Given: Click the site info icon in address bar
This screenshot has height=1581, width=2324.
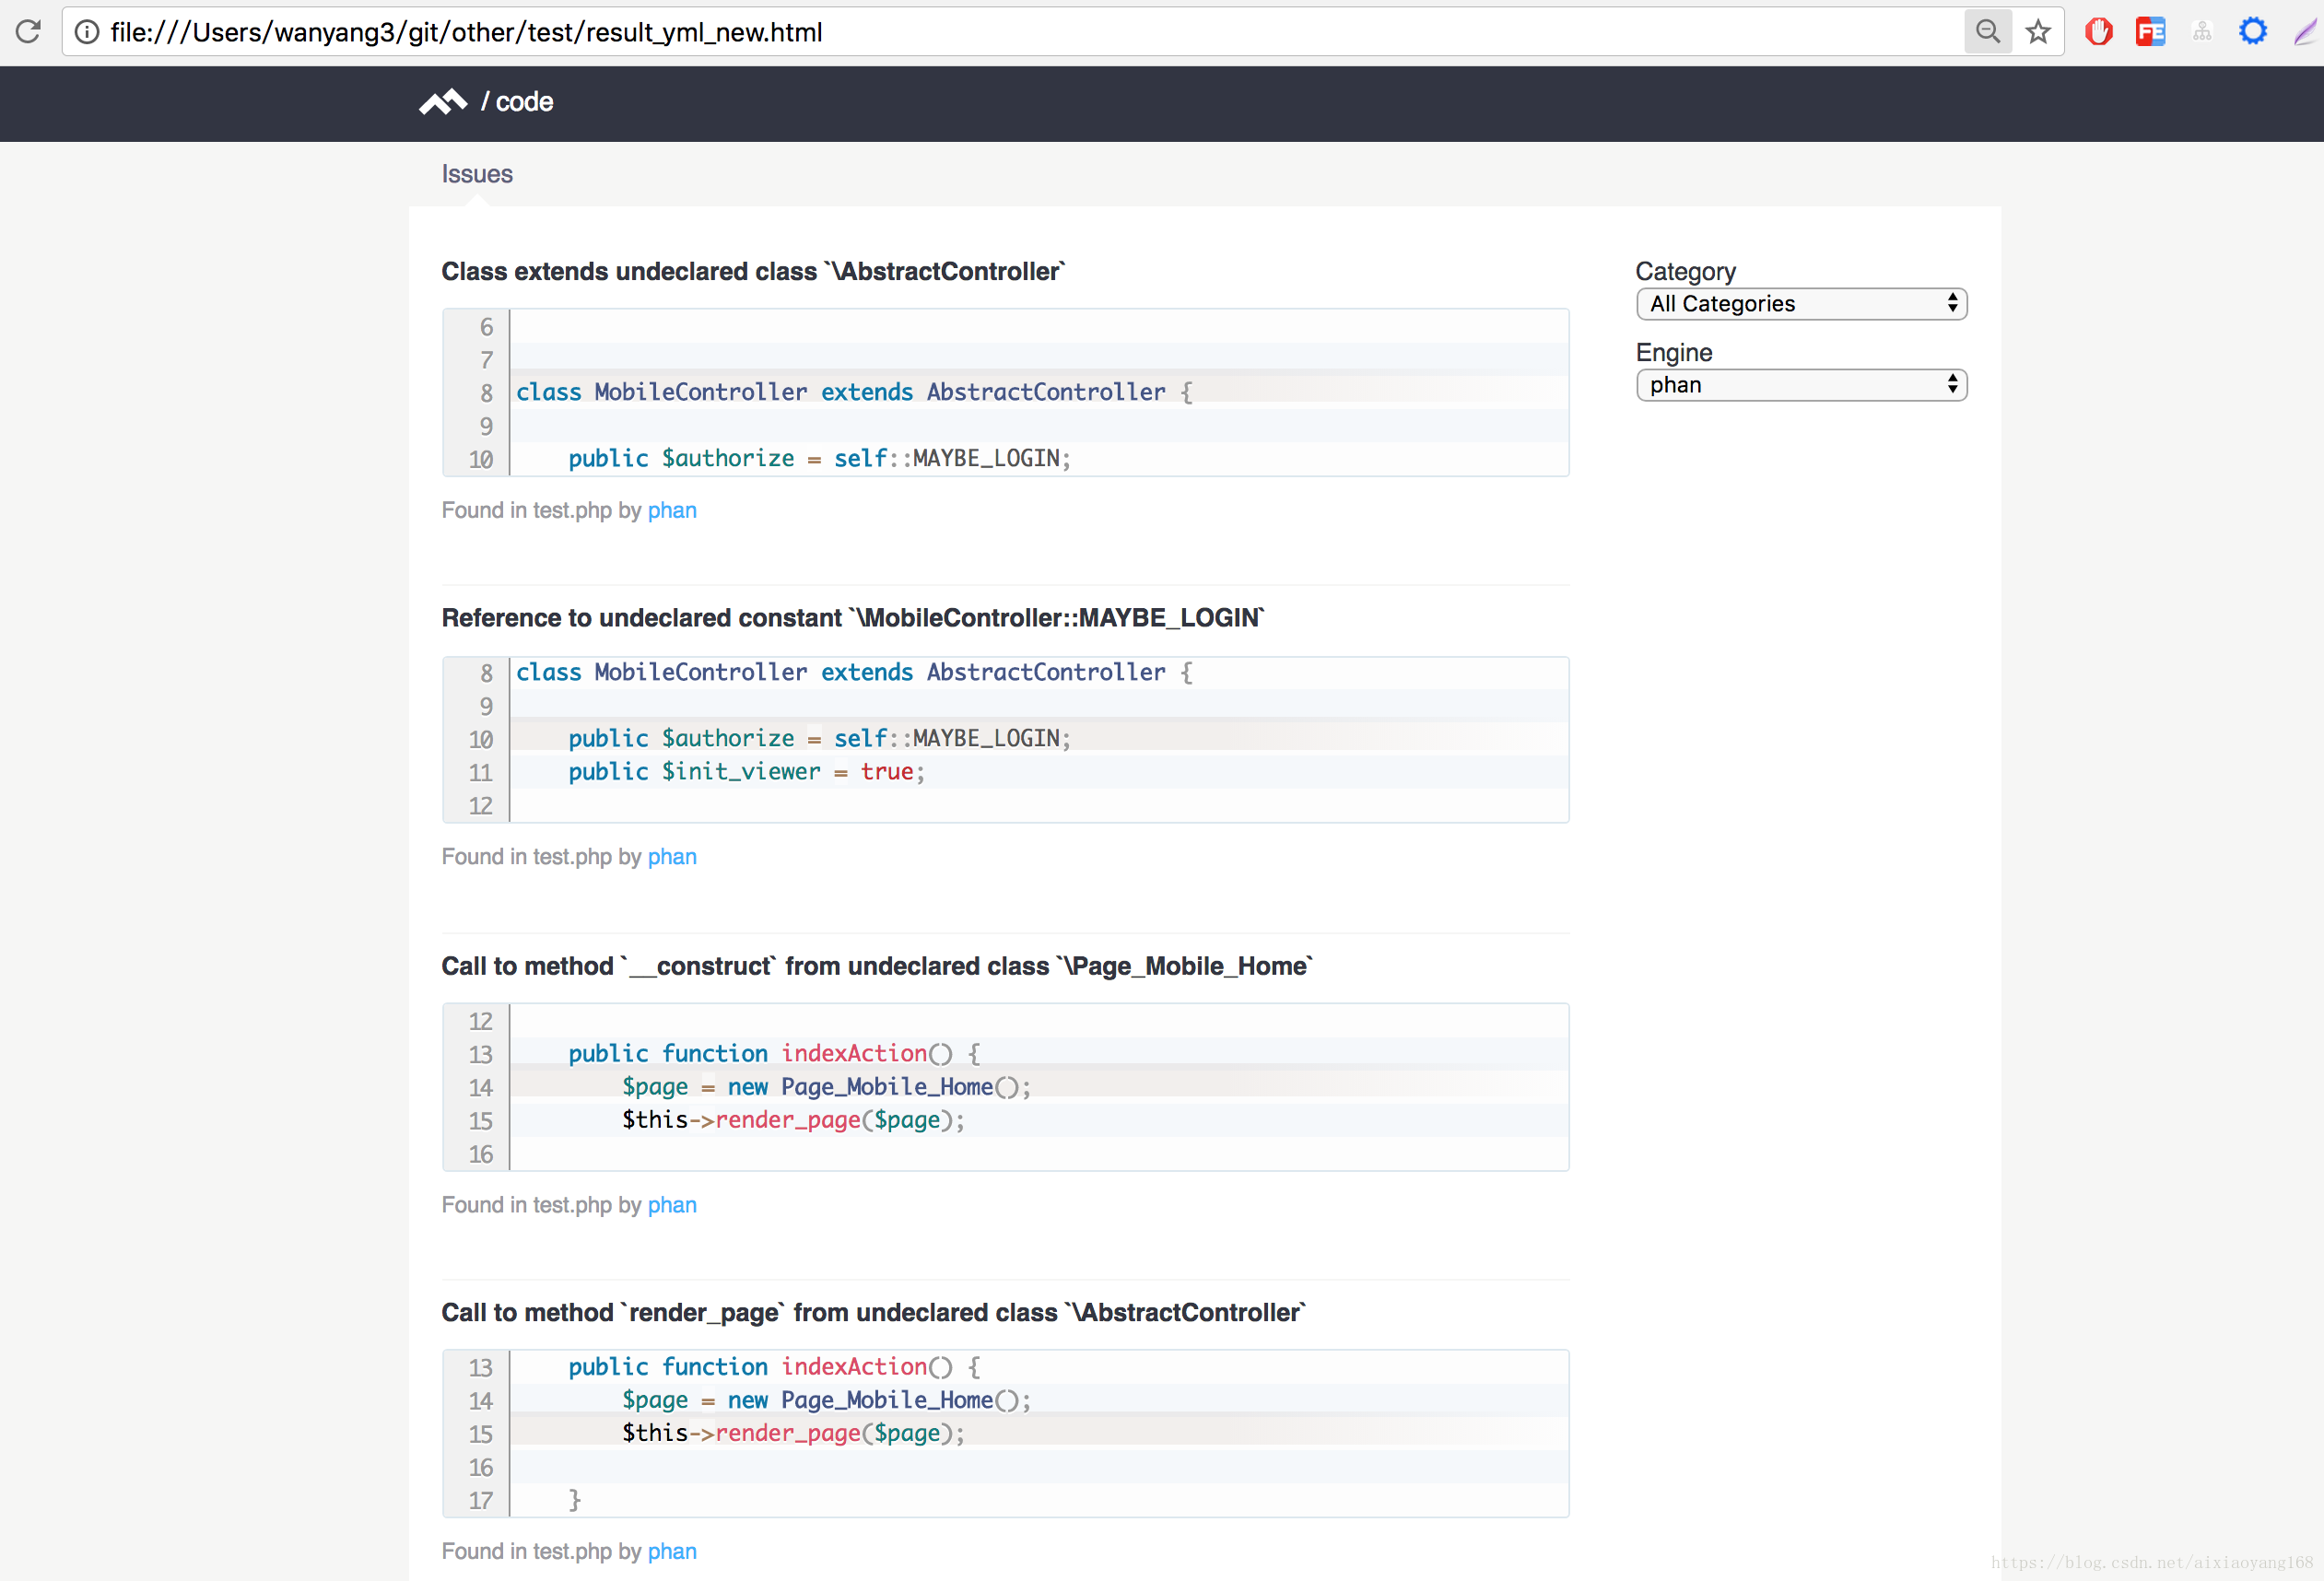Looking at the screenshot, I should (x=88, y=32).
